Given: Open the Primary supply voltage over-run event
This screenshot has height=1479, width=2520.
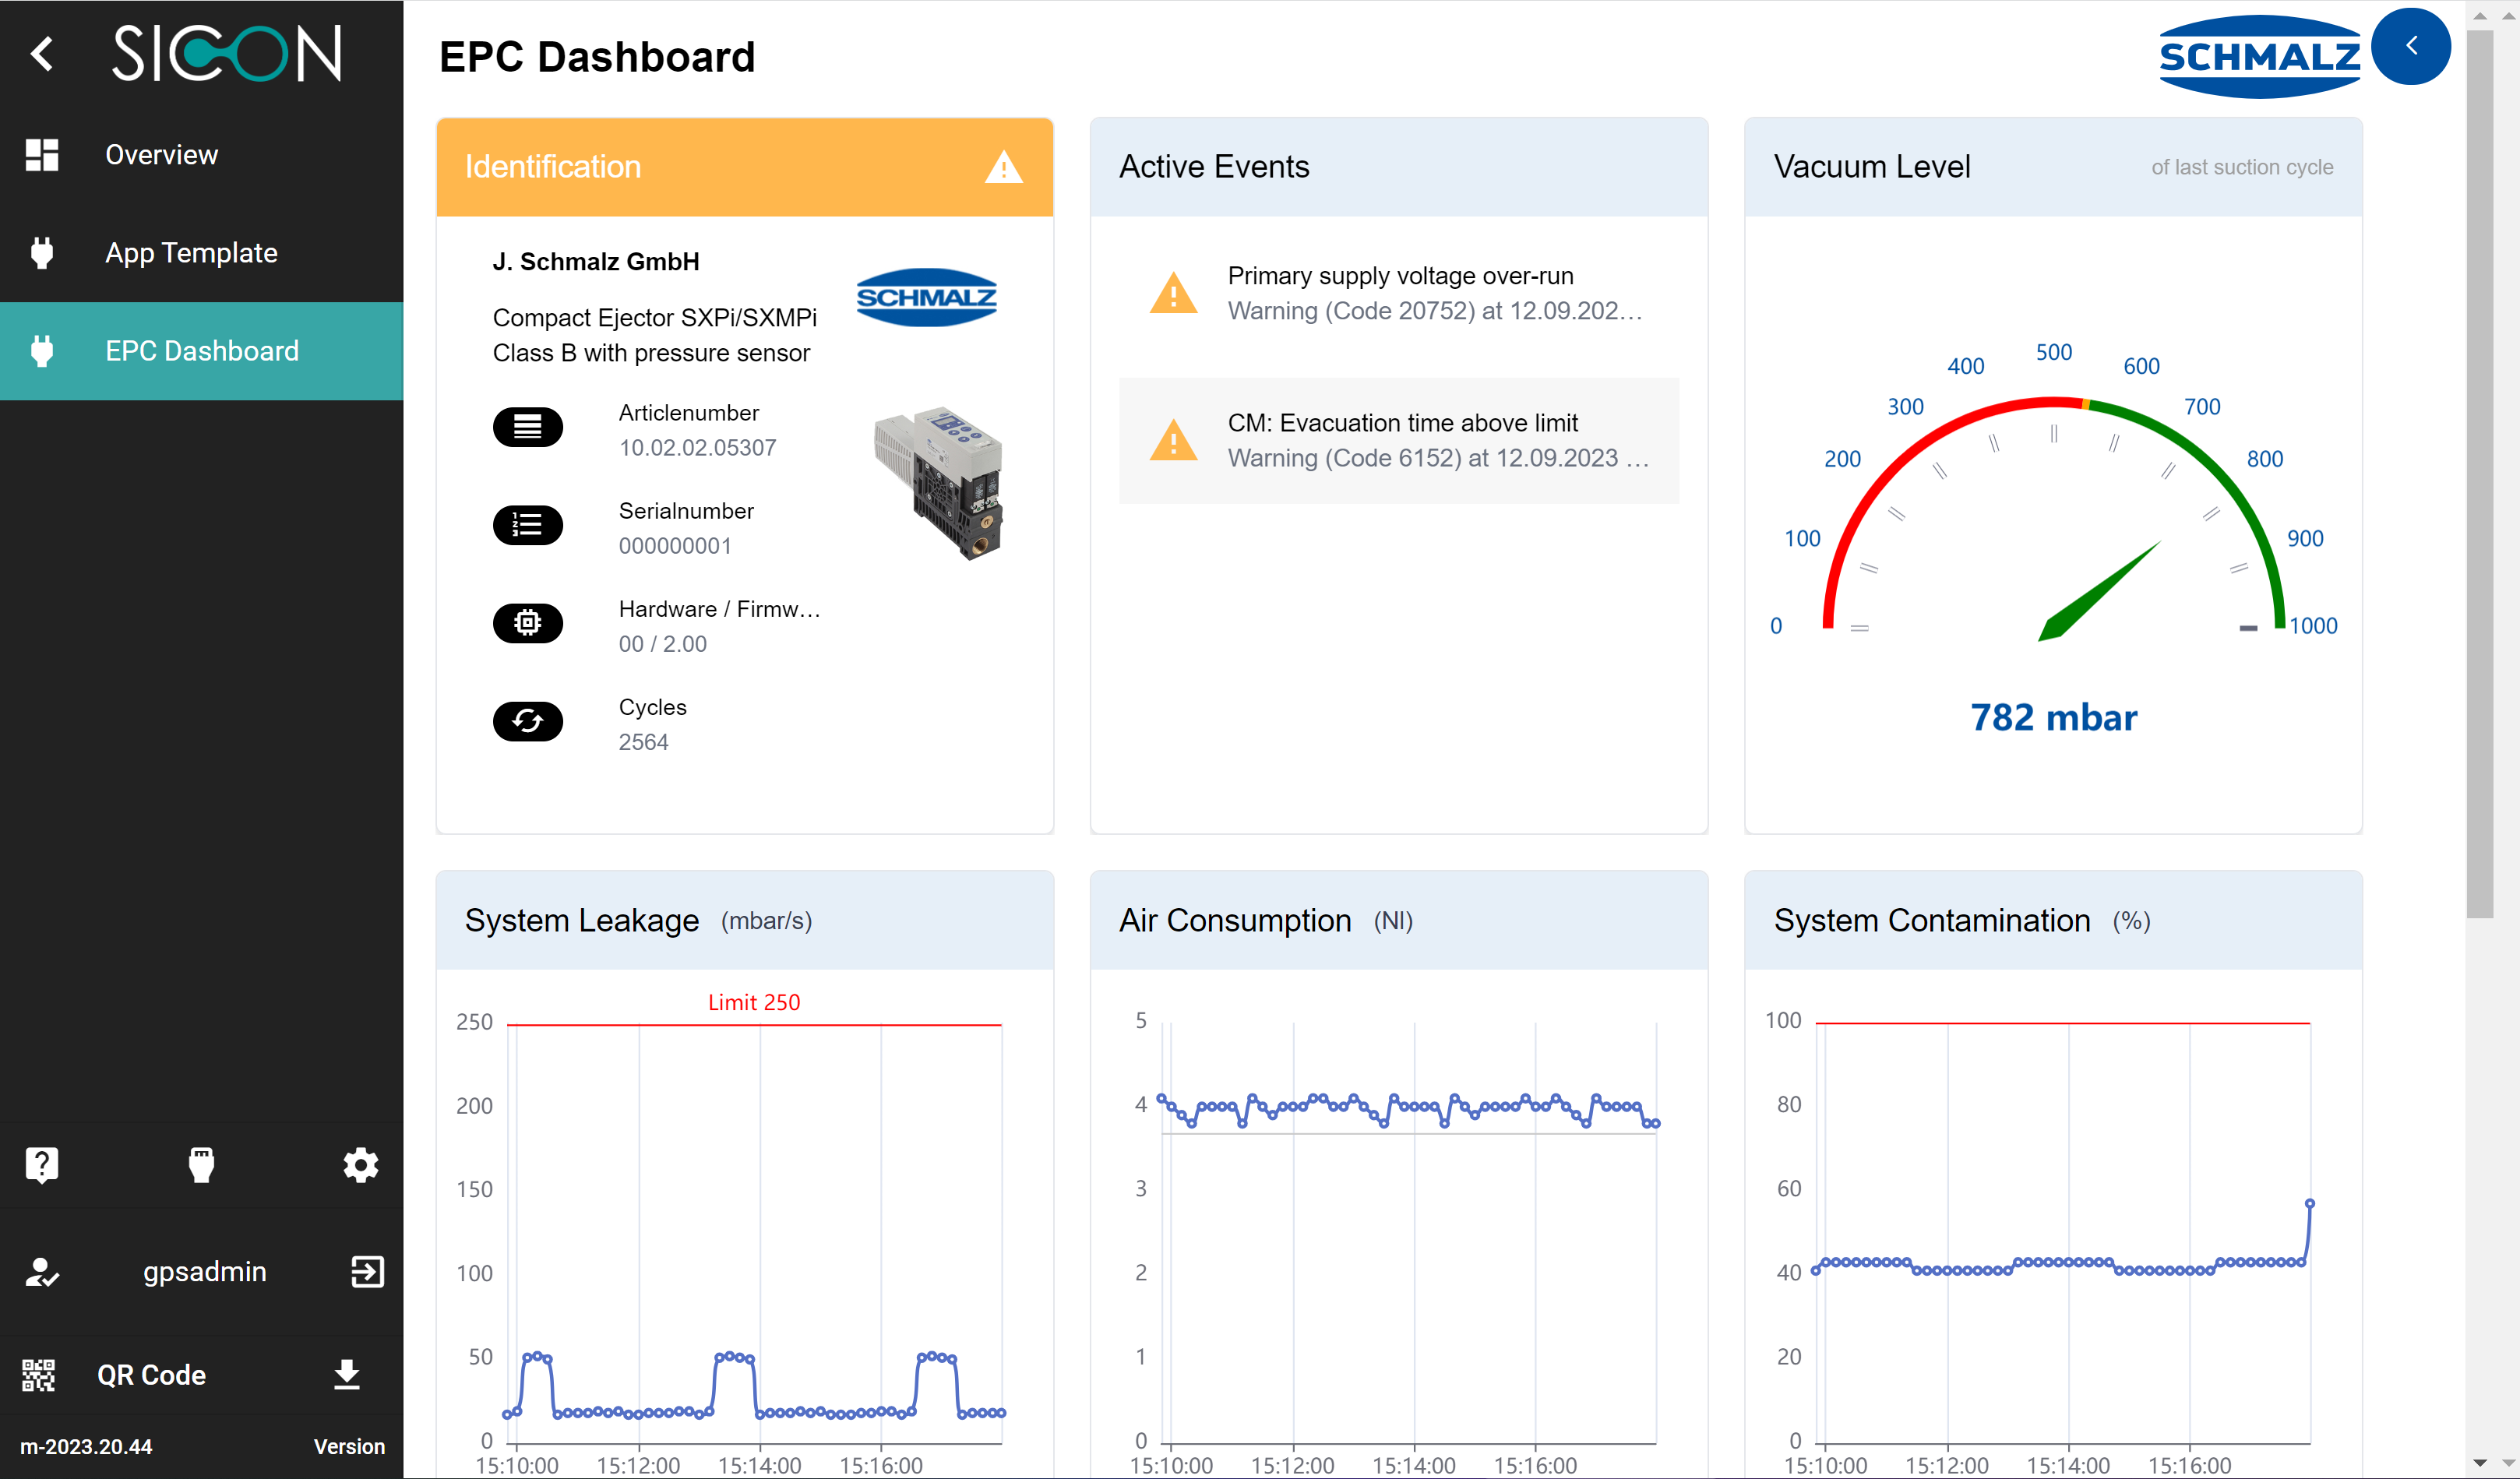Looking at the screenshot, I should coord(1398,293).
